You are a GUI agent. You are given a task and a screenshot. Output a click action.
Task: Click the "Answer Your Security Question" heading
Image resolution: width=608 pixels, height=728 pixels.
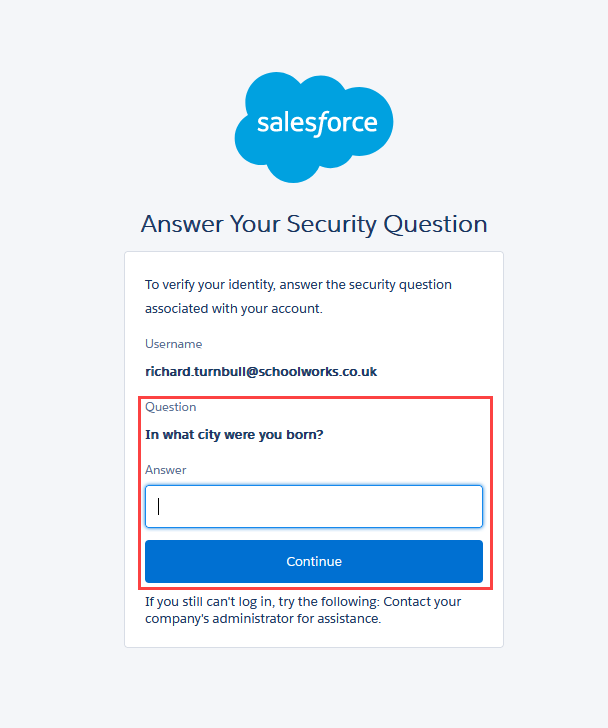(x=314, y=223)
